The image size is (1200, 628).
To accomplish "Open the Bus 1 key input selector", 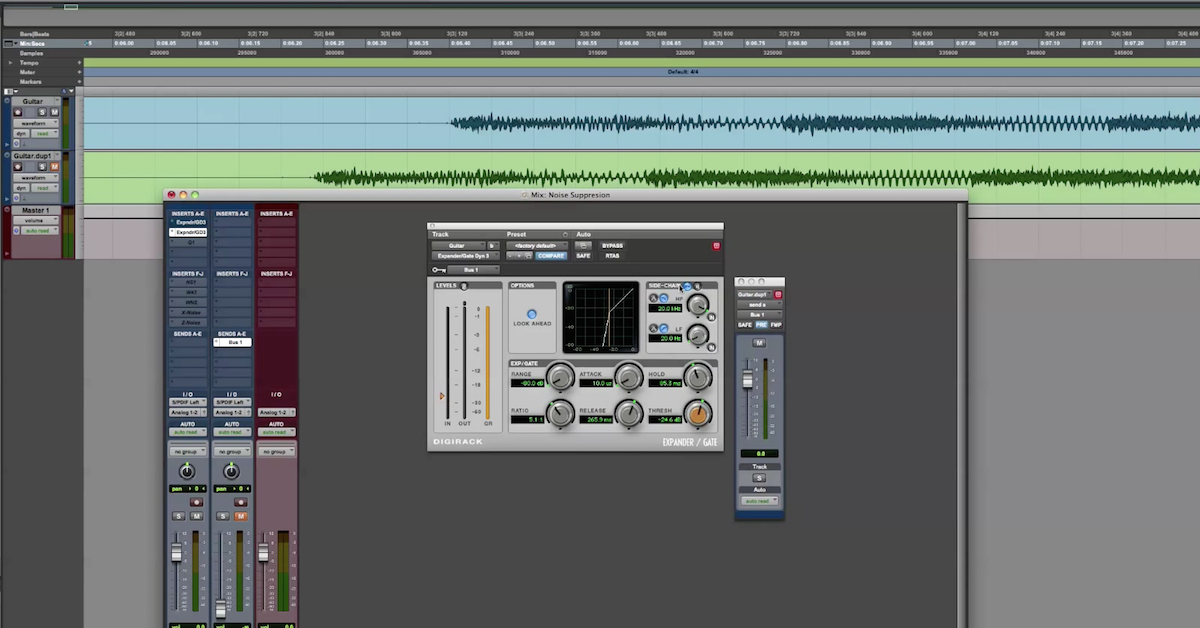I will pyautogui.click(x=474, y=270).
